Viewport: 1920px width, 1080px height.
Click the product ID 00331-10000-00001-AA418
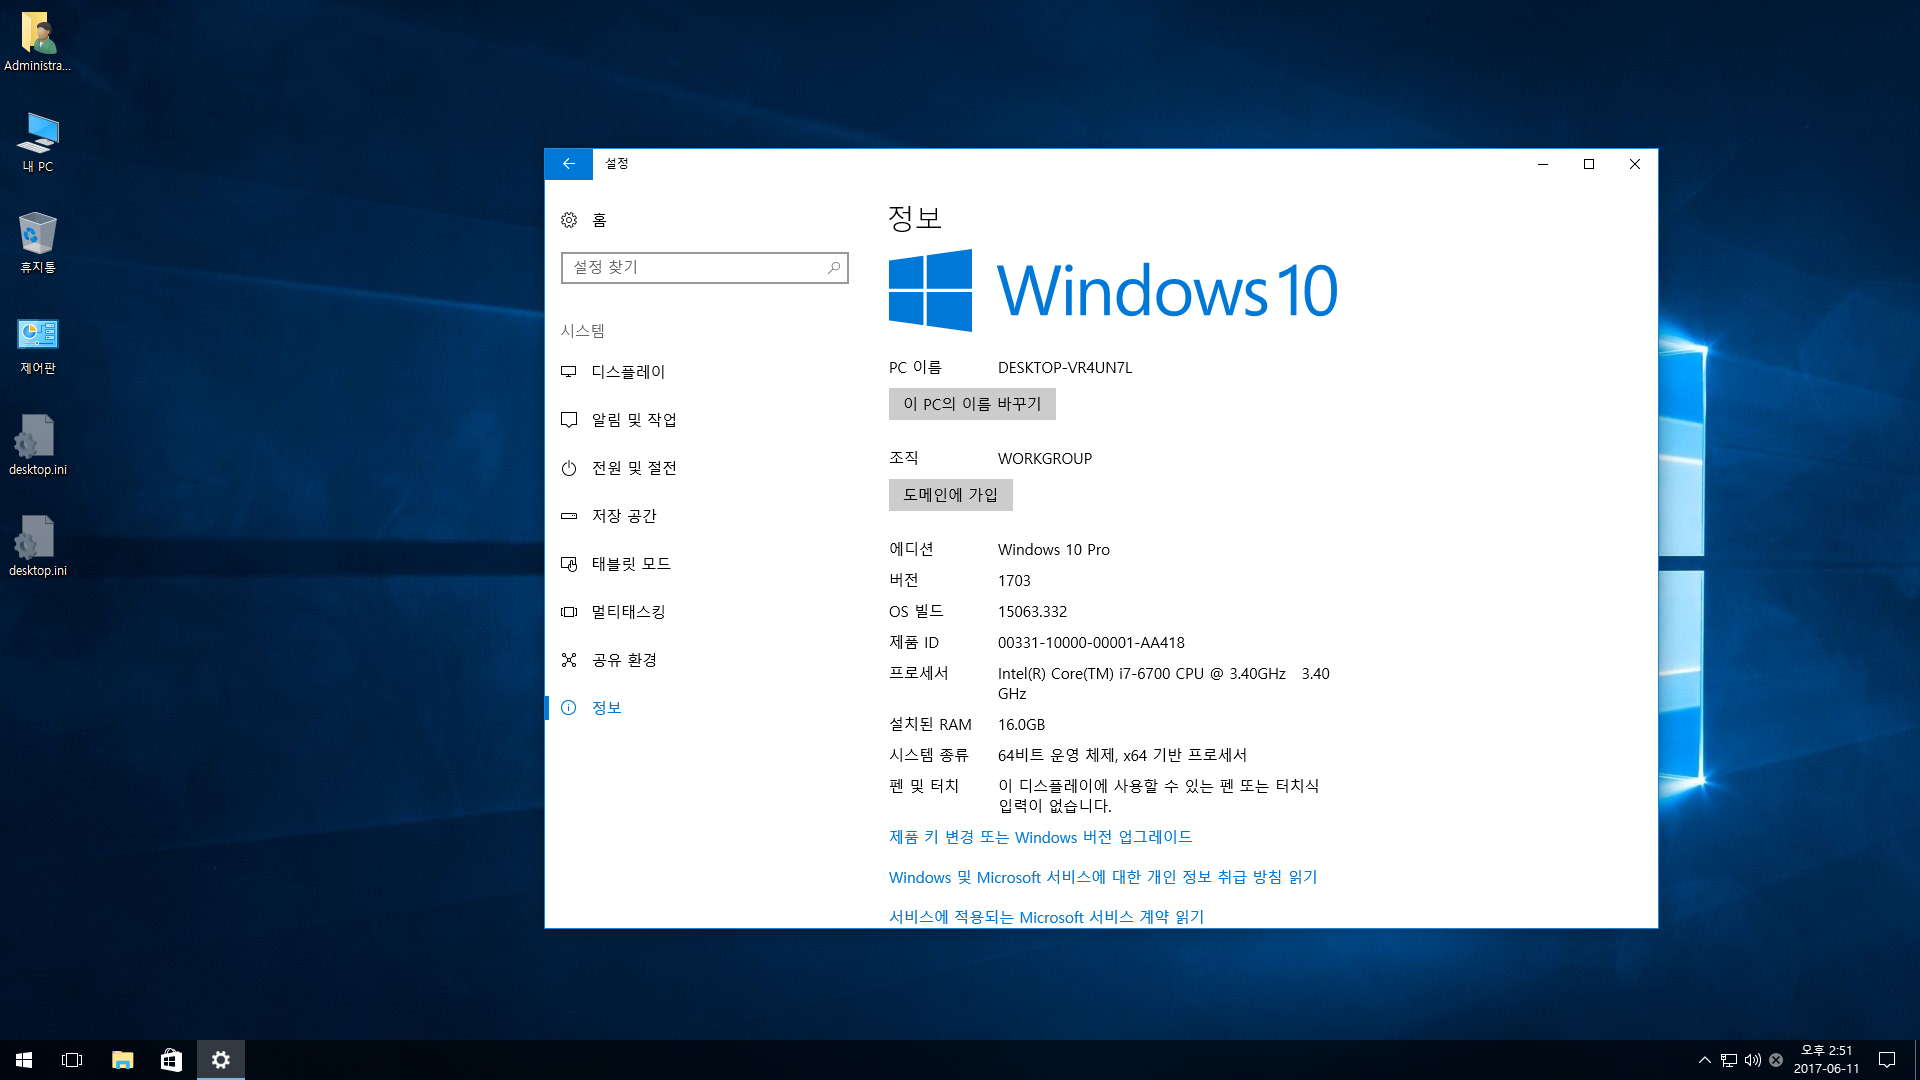pyautogui.click(x=1091, y=643)
